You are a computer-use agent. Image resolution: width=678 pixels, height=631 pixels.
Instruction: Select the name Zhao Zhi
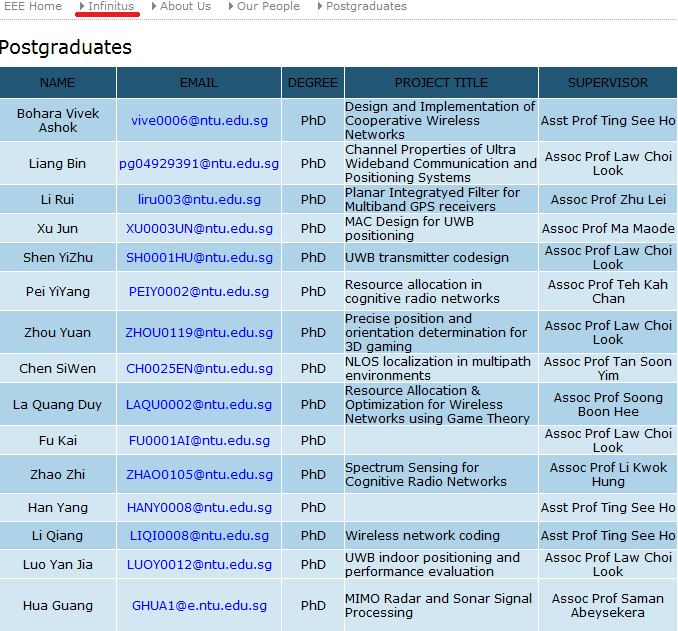(58, 474)
